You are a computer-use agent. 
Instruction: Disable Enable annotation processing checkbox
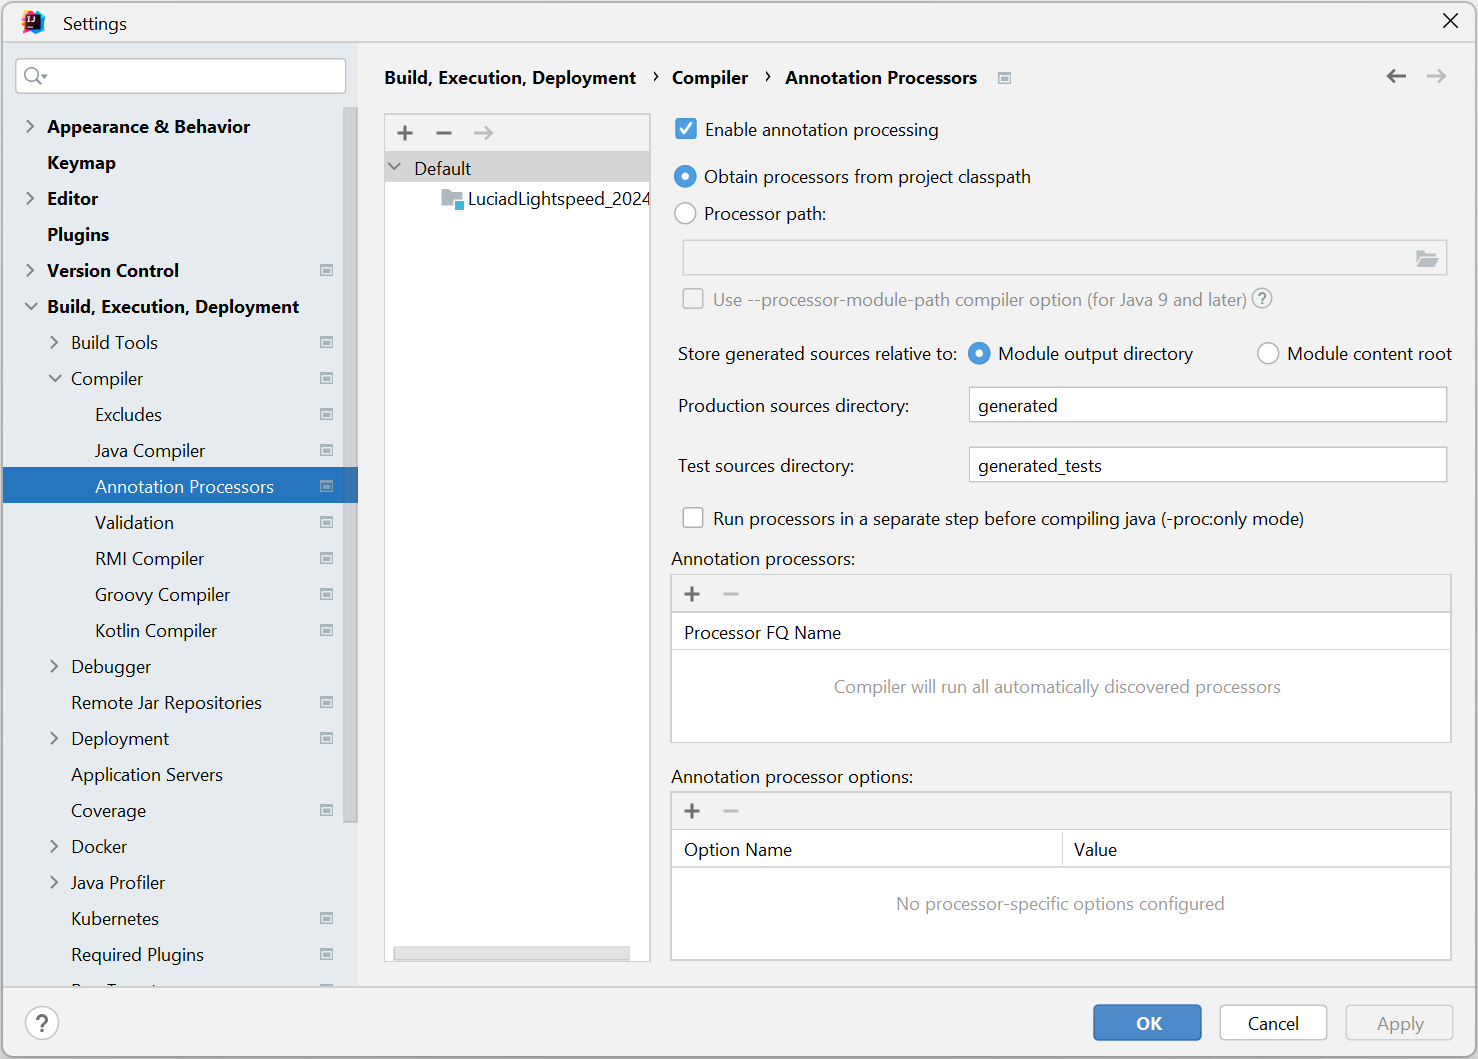[686, 129]
